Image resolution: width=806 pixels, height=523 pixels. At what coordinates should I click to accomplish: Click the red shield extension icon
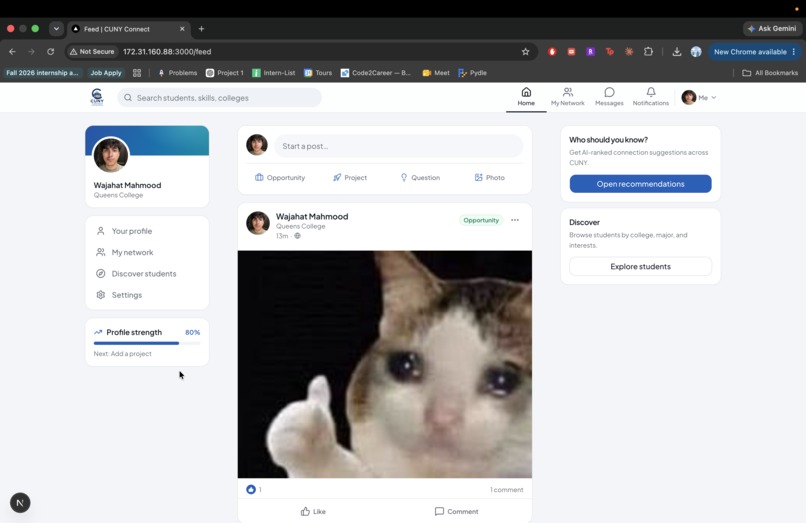click(552, 51)
